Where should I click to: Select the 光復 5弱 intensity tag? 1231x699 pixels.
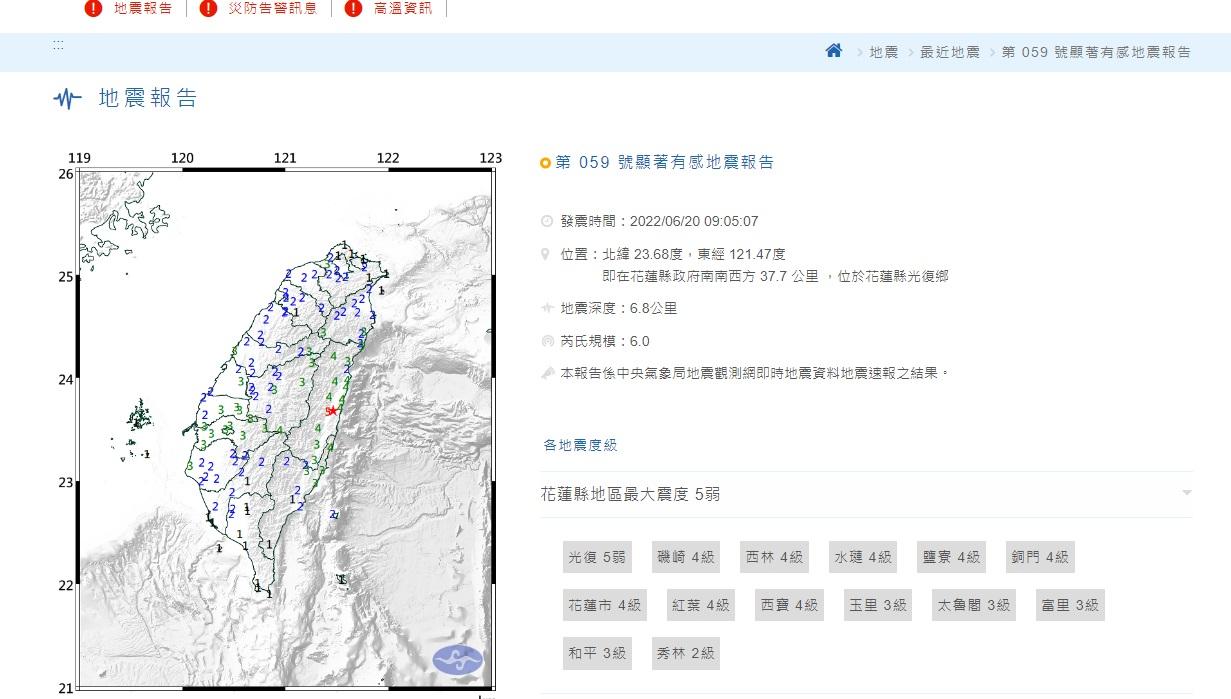(597, 557)
